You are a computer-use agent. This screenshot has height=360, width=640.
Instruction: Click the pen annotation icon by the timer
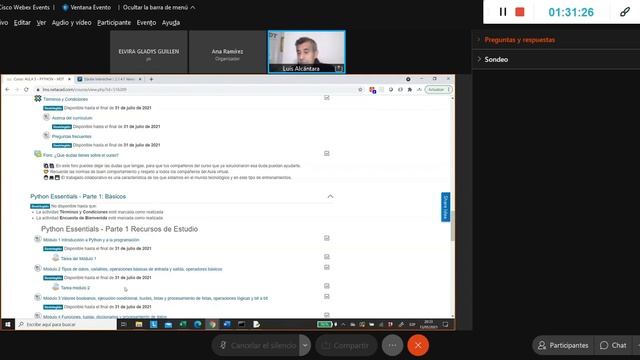[x=624, y=12]
